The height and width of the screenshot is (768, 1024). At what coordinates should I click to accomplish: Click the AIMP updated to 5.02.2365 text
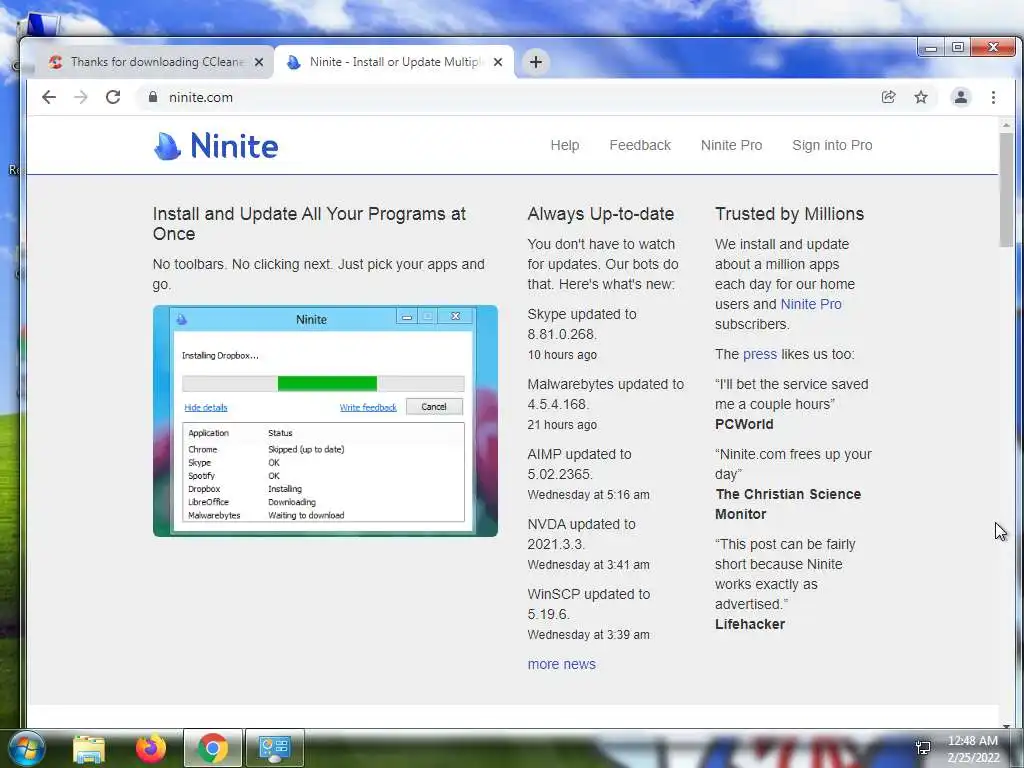click(x=579, y=464)
